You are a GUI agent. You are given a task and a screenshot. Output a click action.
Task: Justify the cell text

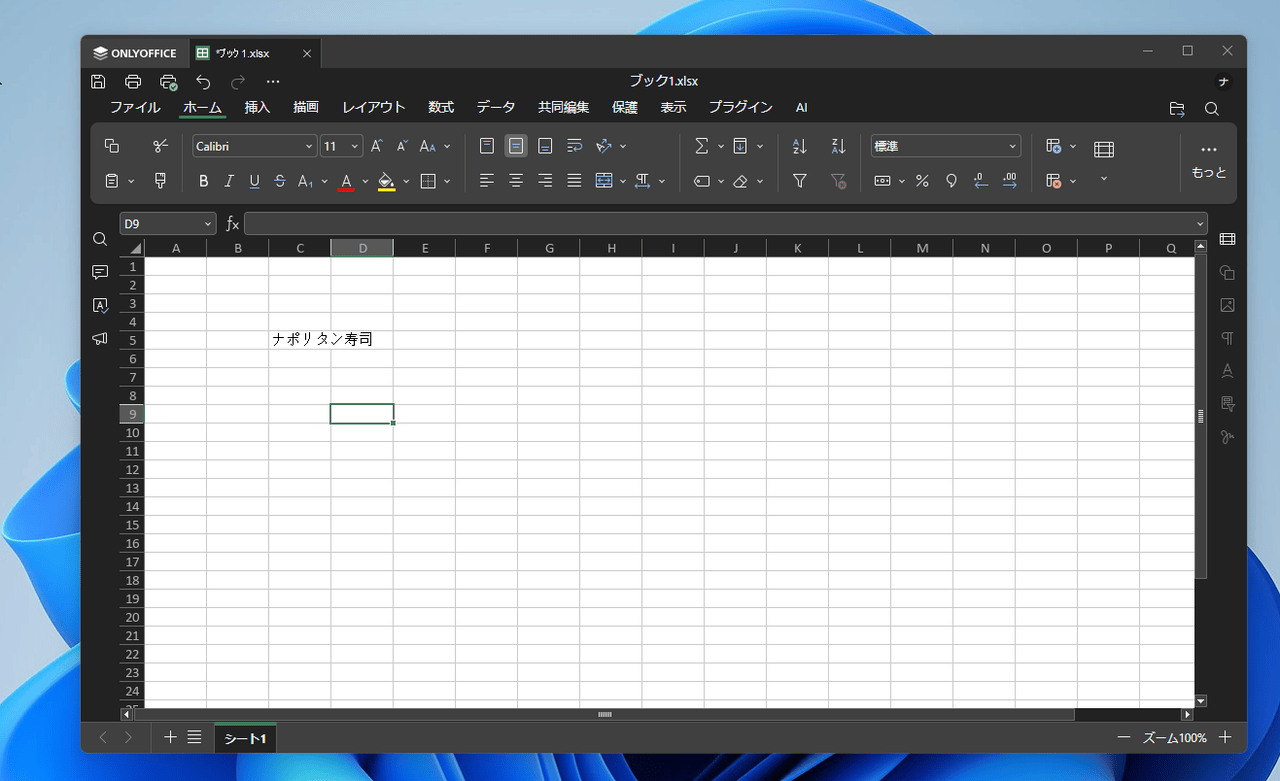coord(574,181)
